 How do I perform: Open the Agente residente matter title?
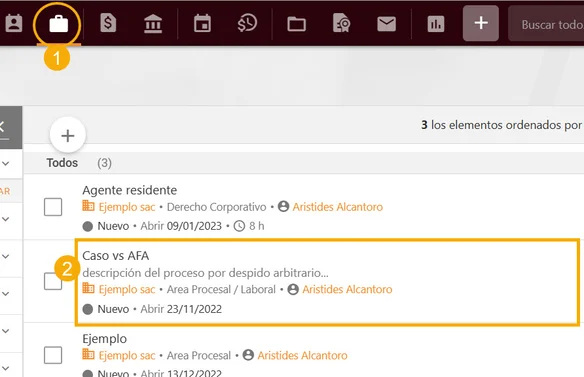tap(130, 190)
